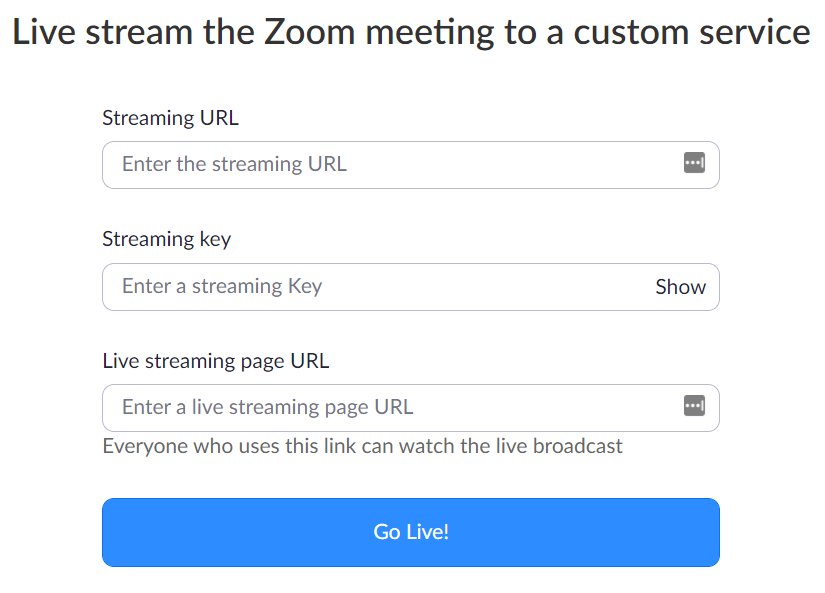Click placeholder "Enter the streaming URL"

[x=234, y=164]
